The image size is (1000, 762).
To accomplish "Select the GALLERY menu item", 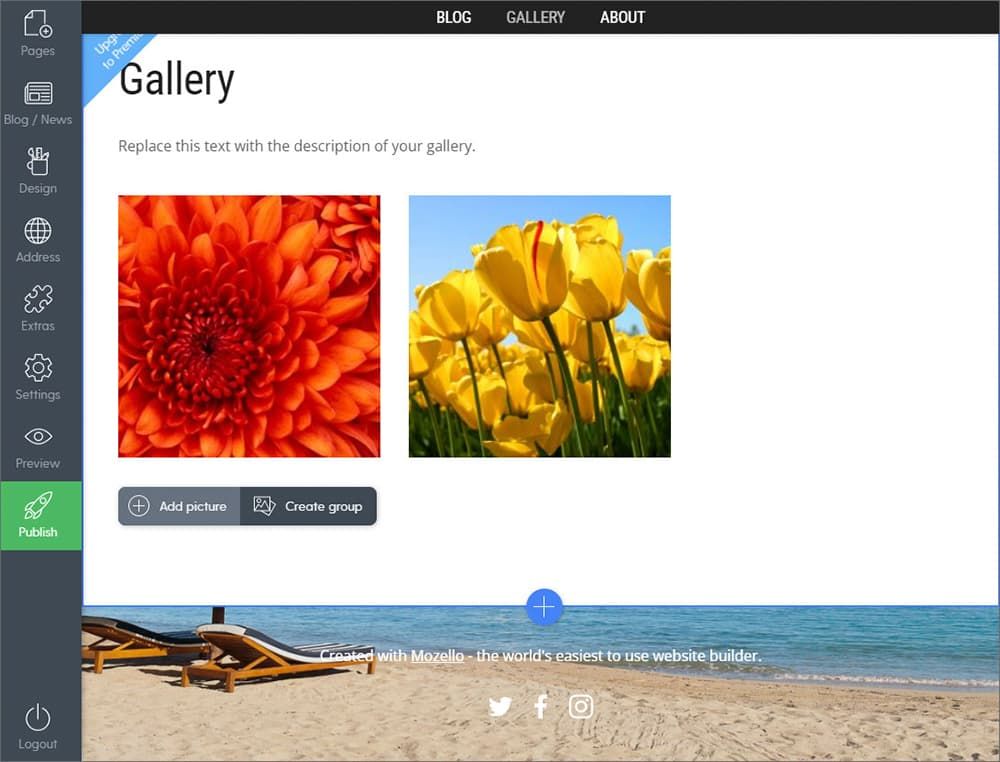I will tap(536, 17).
